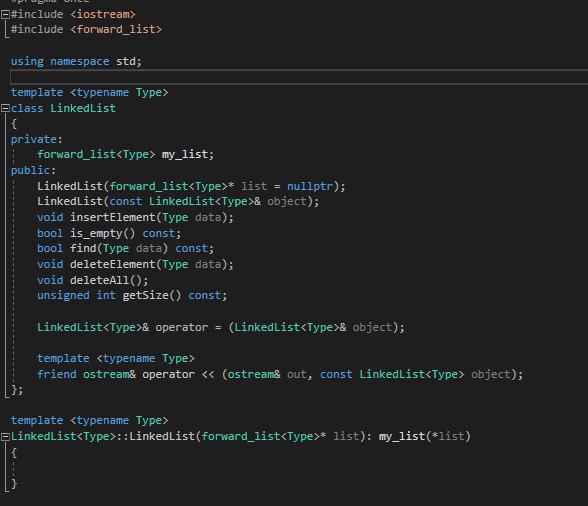
Task: Click the 'public:' access specifier
Action: (x=33, y=170)
